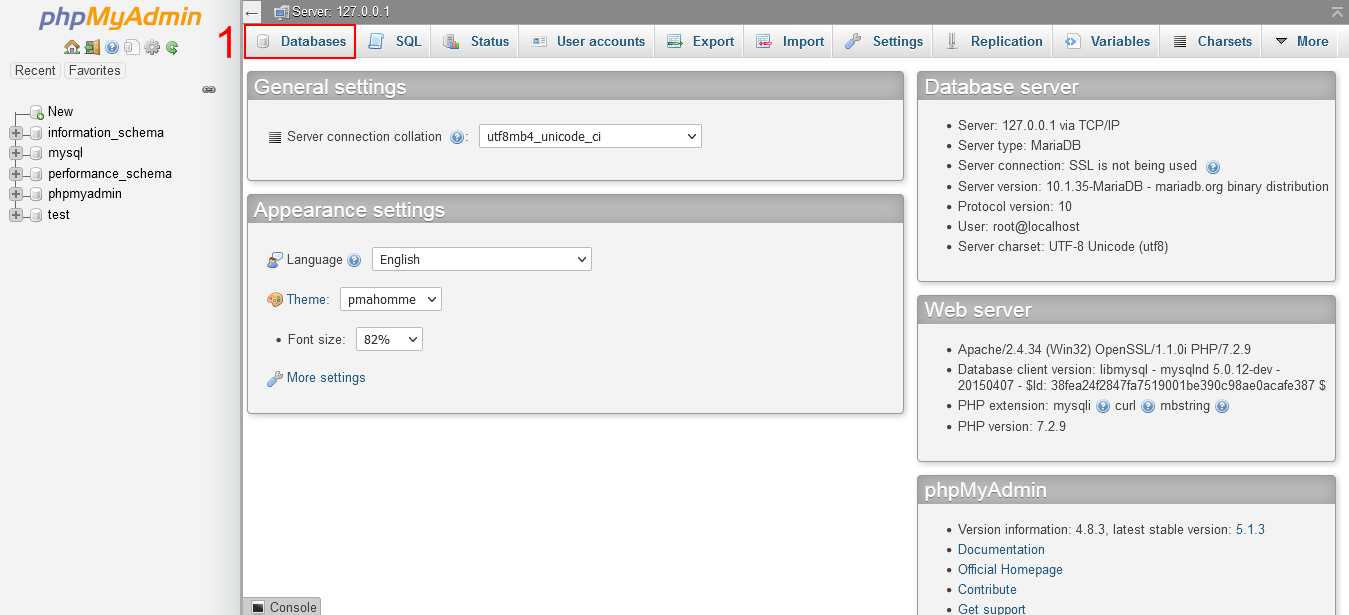The height and width of the screenshot is (615, 1349).
Task: Go to the User accounts tab
Action: 587,41
